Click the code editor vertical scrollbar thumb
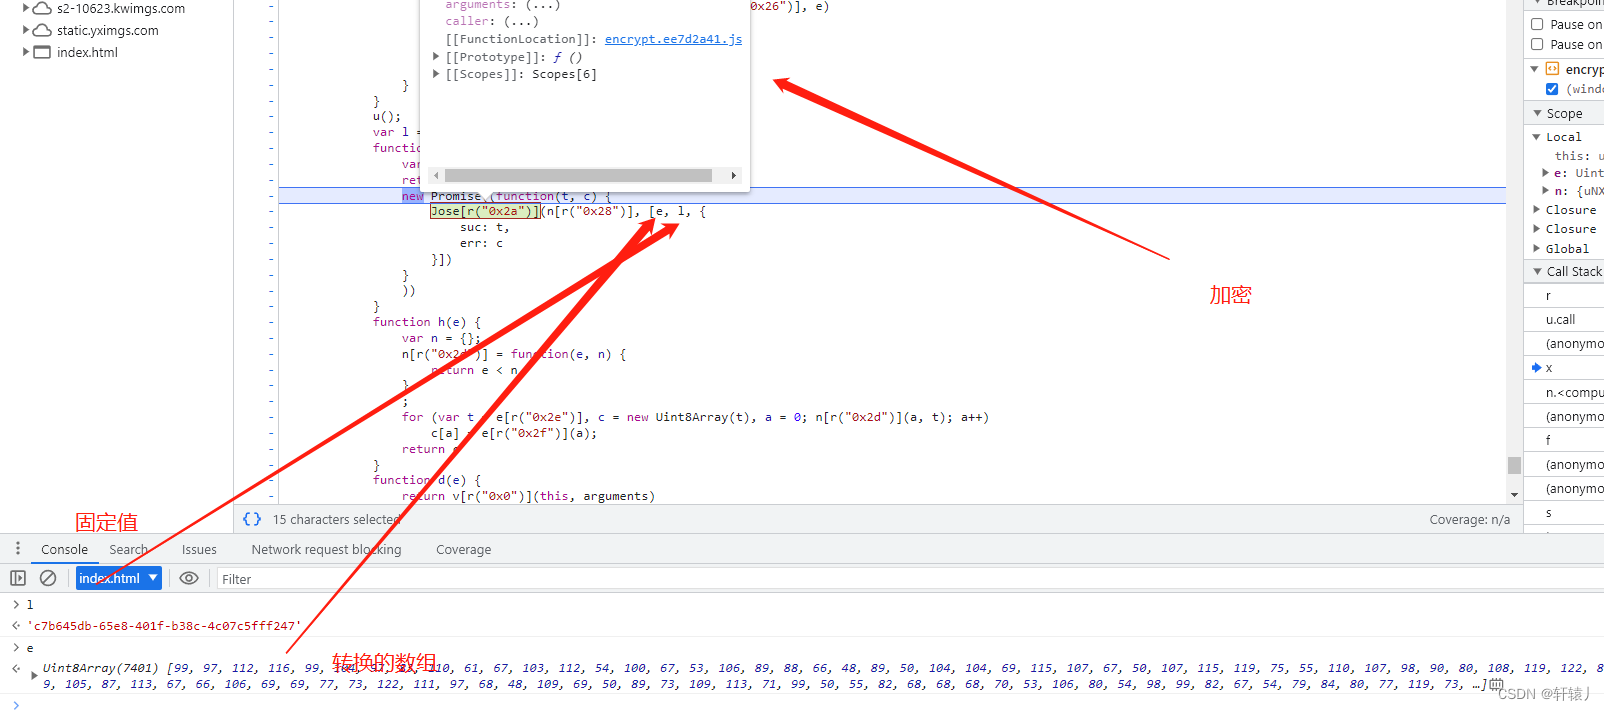The width and height of the screenshot is (1604, 710). tap(1514, 465)
